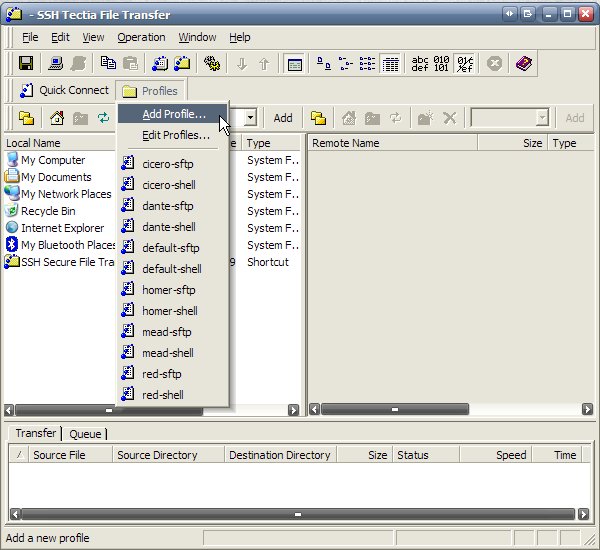Click local pane folders icon
The height and width of the screenshot is (550, 600).
tap(27, 118)
